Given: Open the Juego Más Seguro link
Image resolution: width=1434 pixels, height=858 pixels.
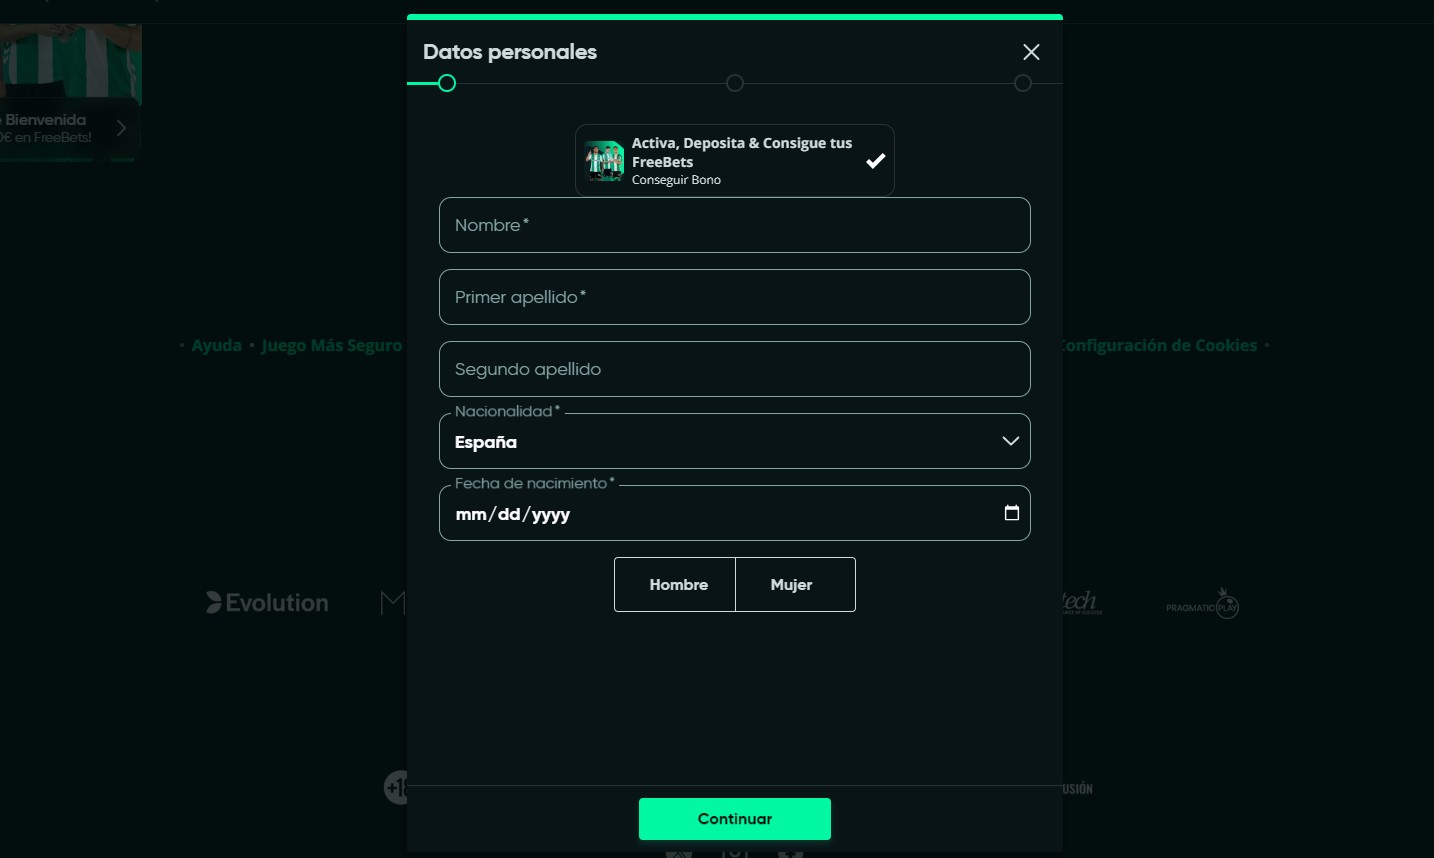Looking at the screenshot, I should 331,345.
